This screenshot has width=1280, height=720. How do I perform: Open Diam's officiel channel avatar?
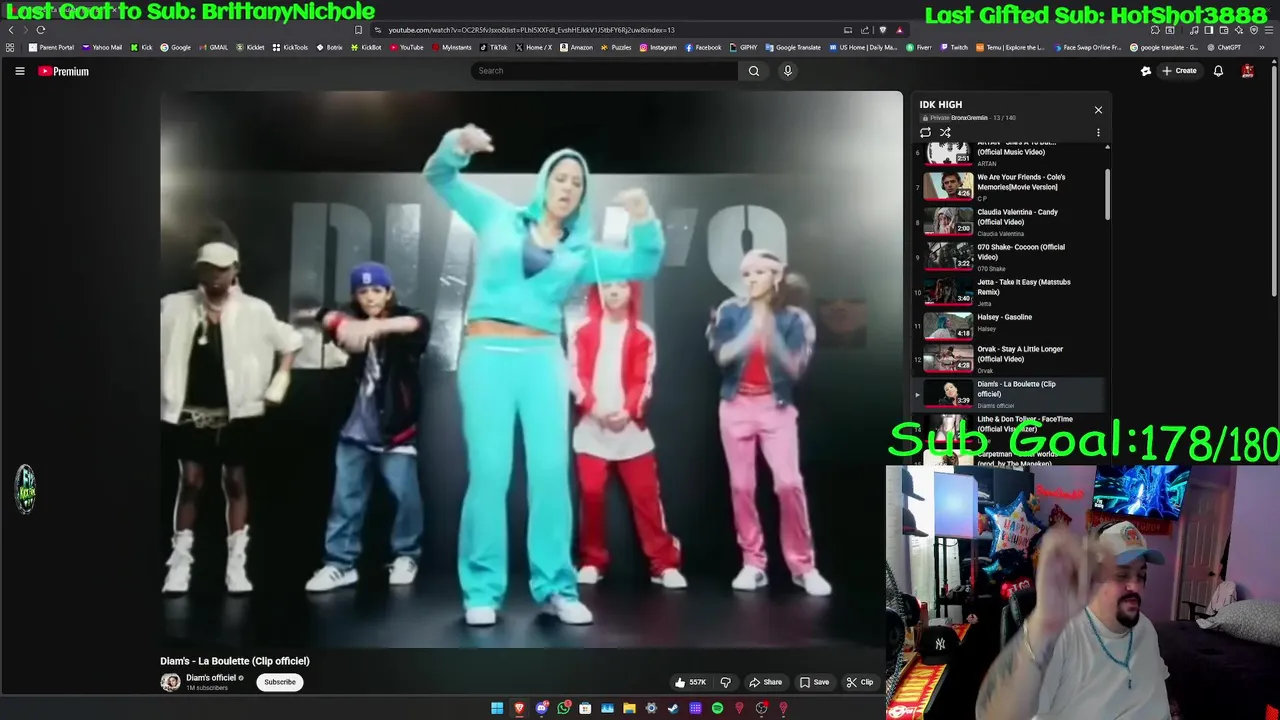click(171, 682)
